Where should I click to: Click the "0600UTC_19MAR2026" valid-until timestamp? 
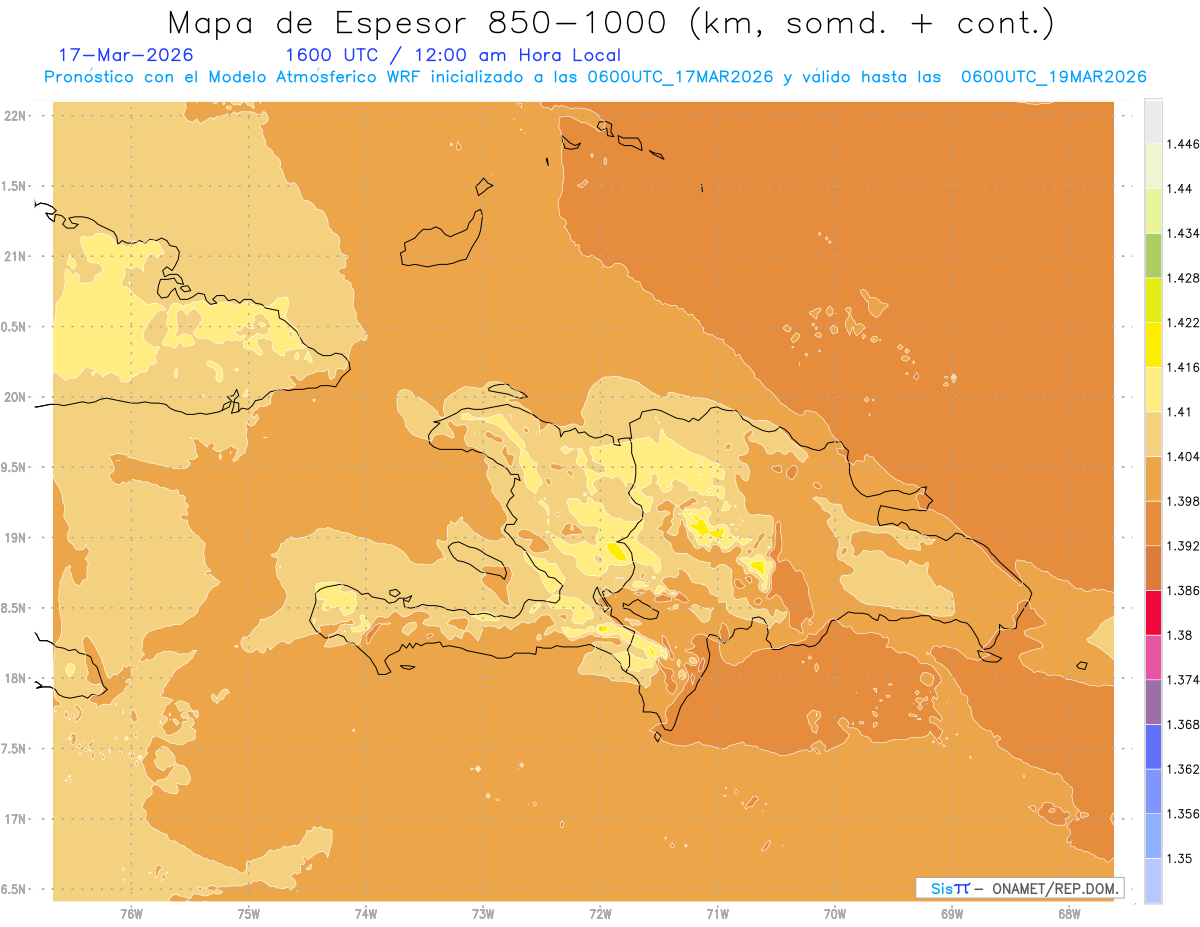(x=1053, y=77)
